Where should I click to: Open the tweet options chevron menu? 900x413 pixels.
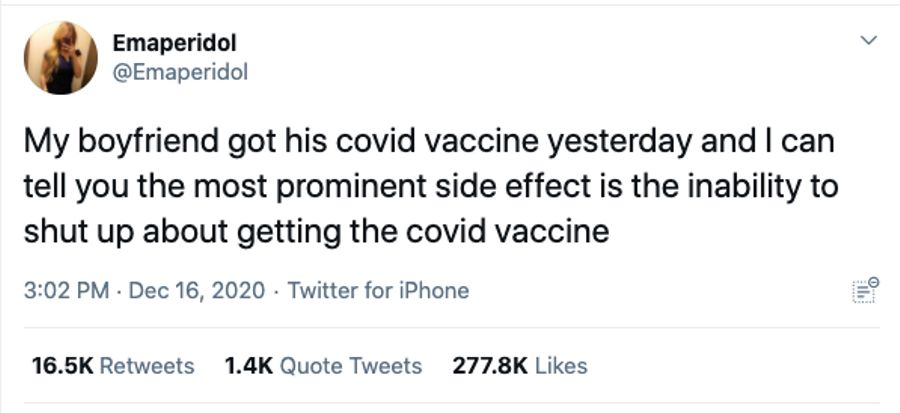coord(868,41)
